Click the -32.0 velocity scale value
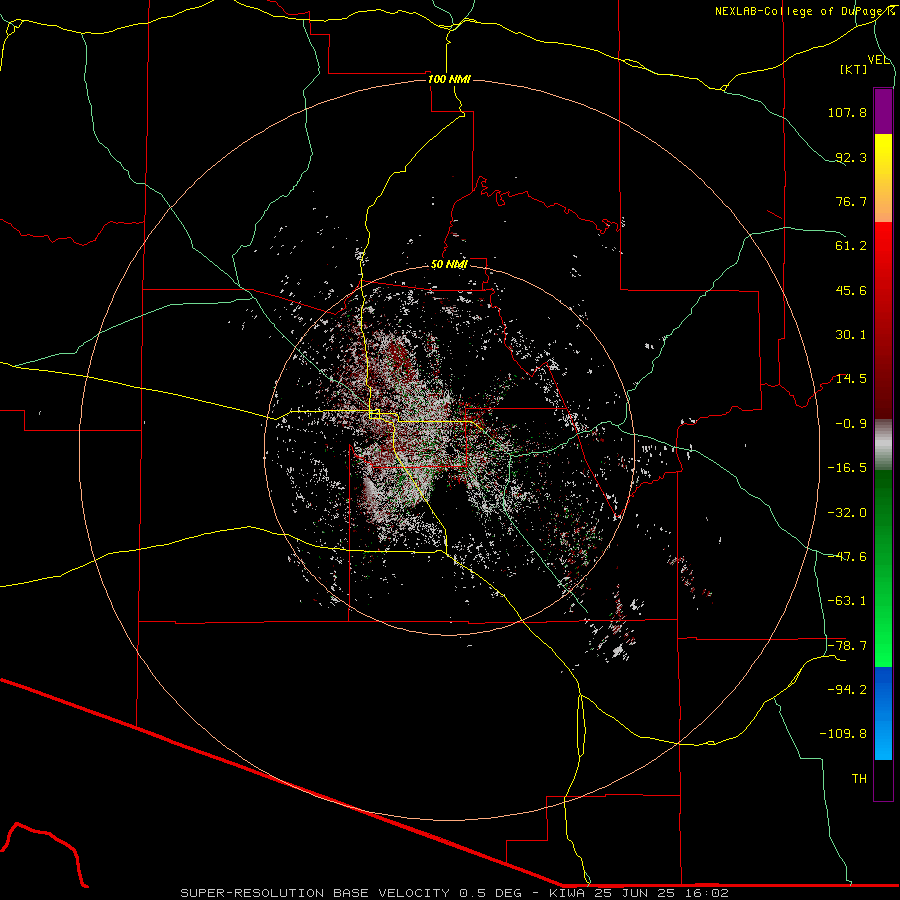Viewport: 900px width, 900px height. 847,513
